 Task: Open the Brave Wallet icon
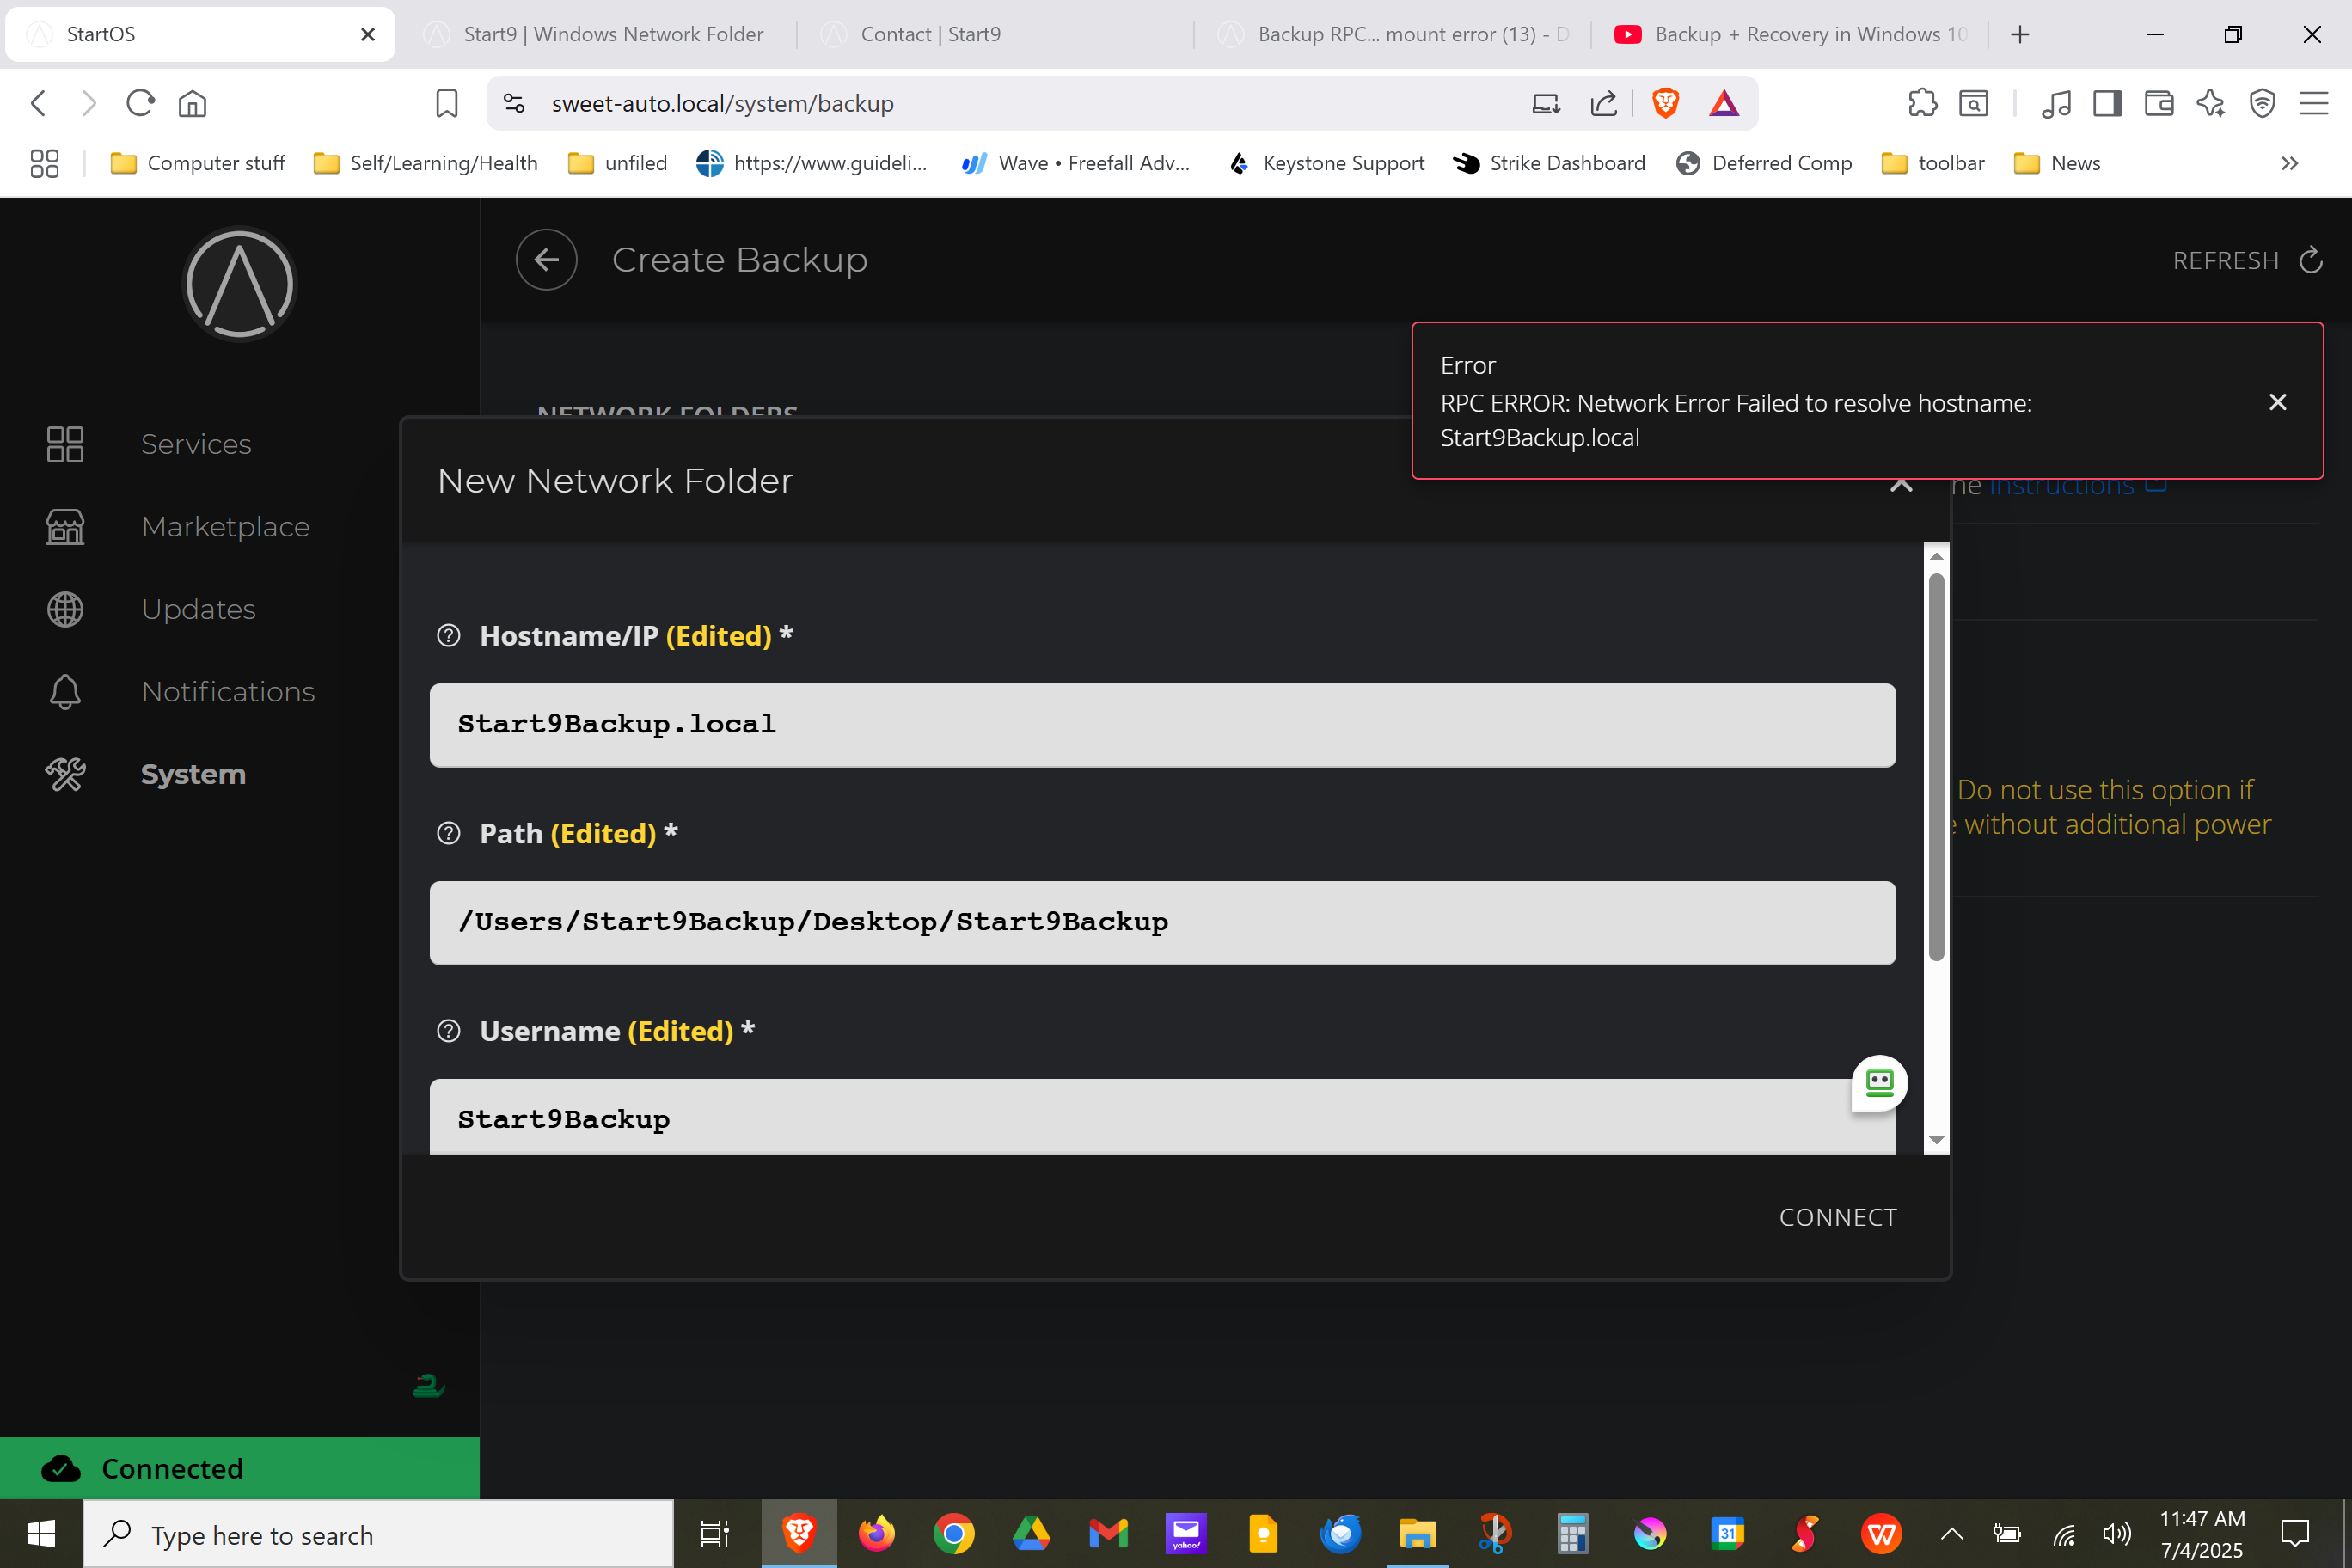2159,103
